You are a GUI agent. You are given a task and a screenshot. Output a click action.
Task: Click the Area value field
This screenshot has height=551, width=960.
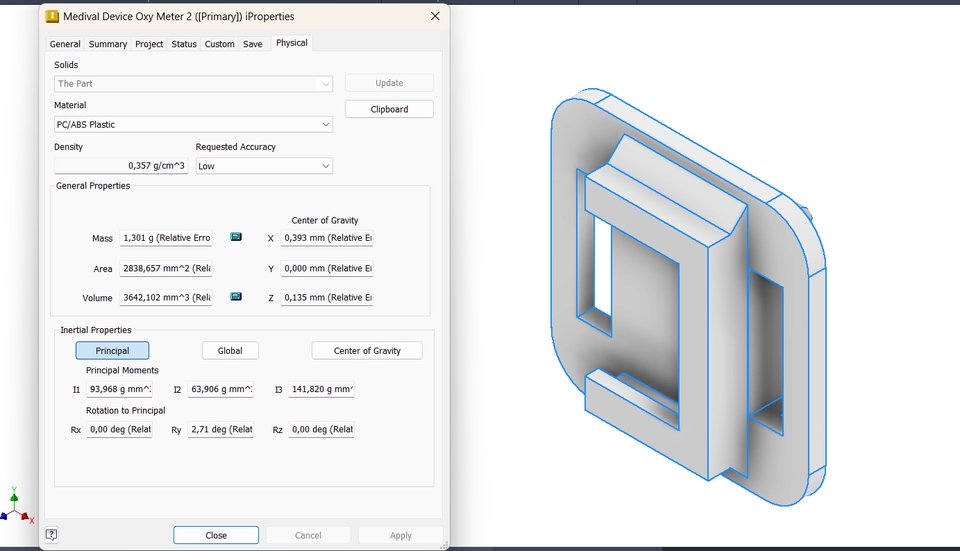coord(166,268)
